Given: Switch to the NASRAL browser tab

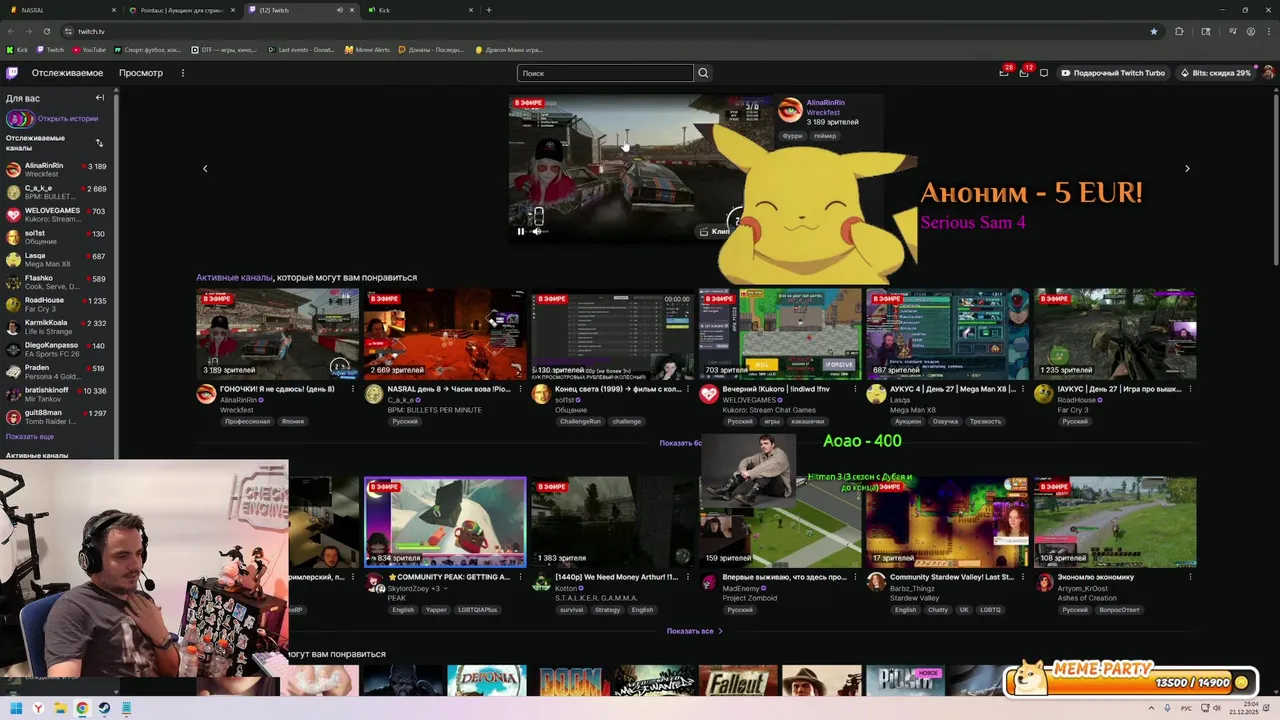Looking at the screenshot, I should pyautogui.click(x=60, y=10).
